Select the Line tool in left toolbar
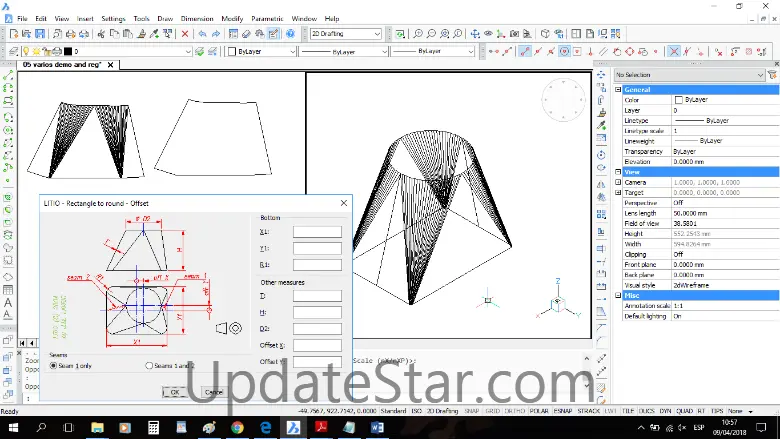 (x=8, y=76)
